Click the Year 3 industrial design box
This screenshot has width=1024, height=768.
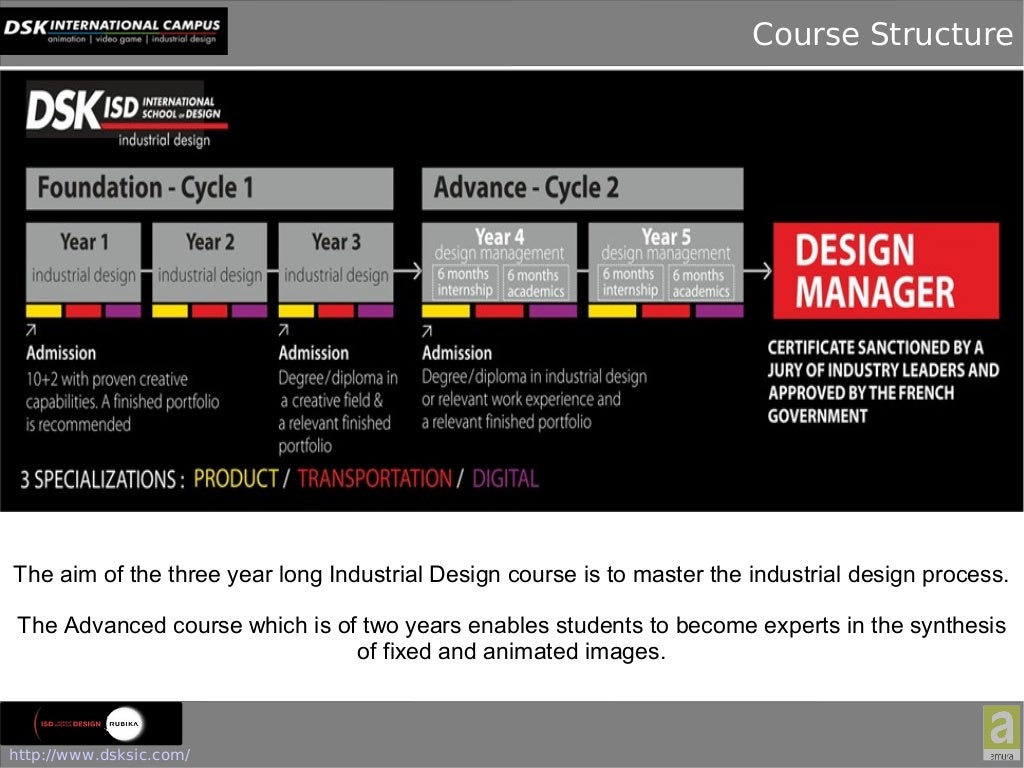336,262
